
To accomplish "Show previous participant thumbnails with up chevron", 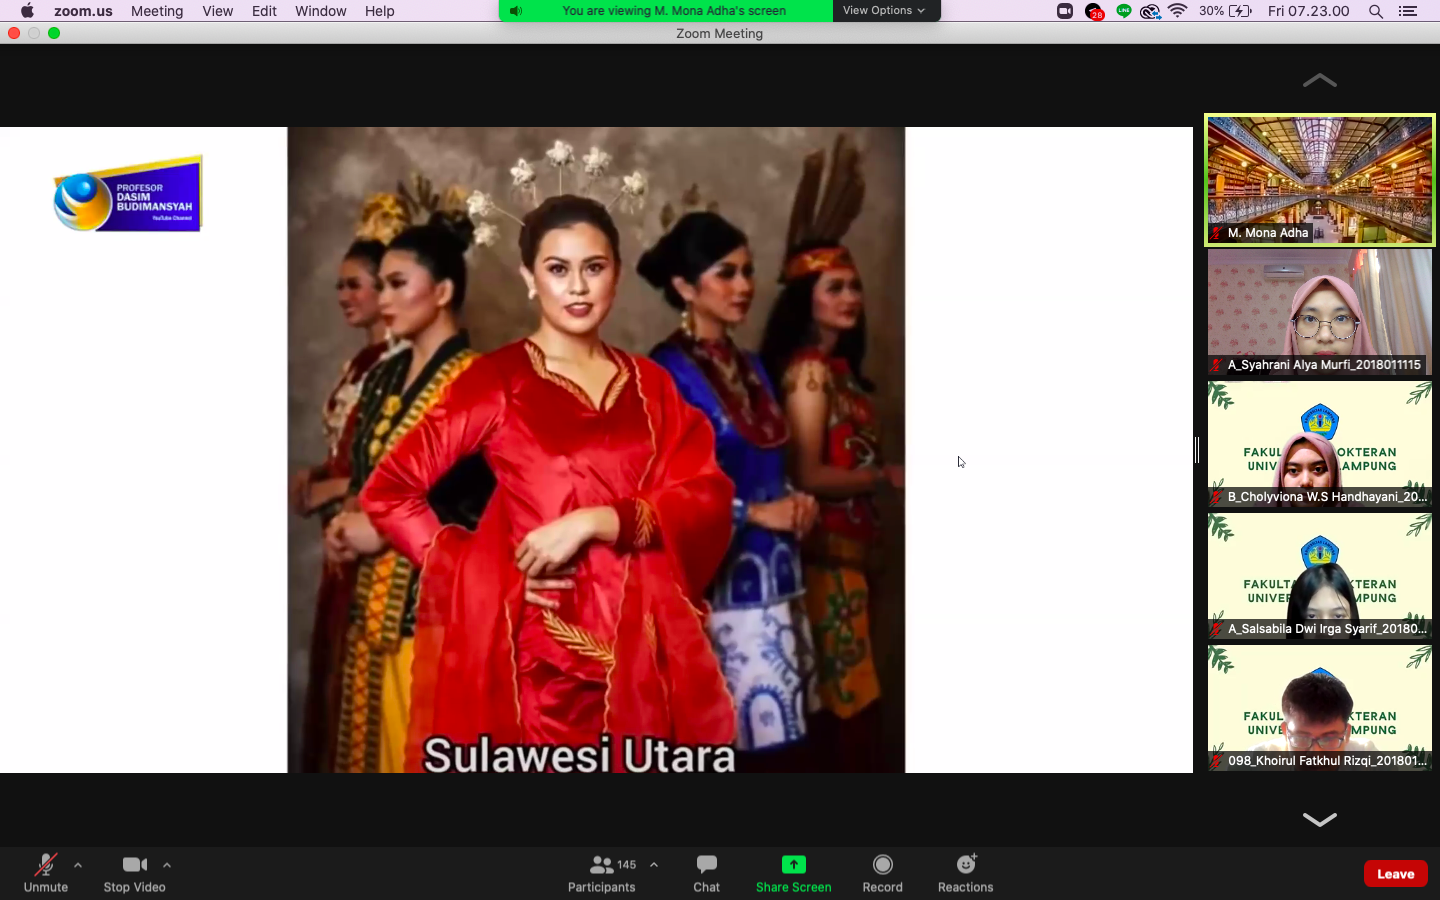I will (x=1320, y=80).
